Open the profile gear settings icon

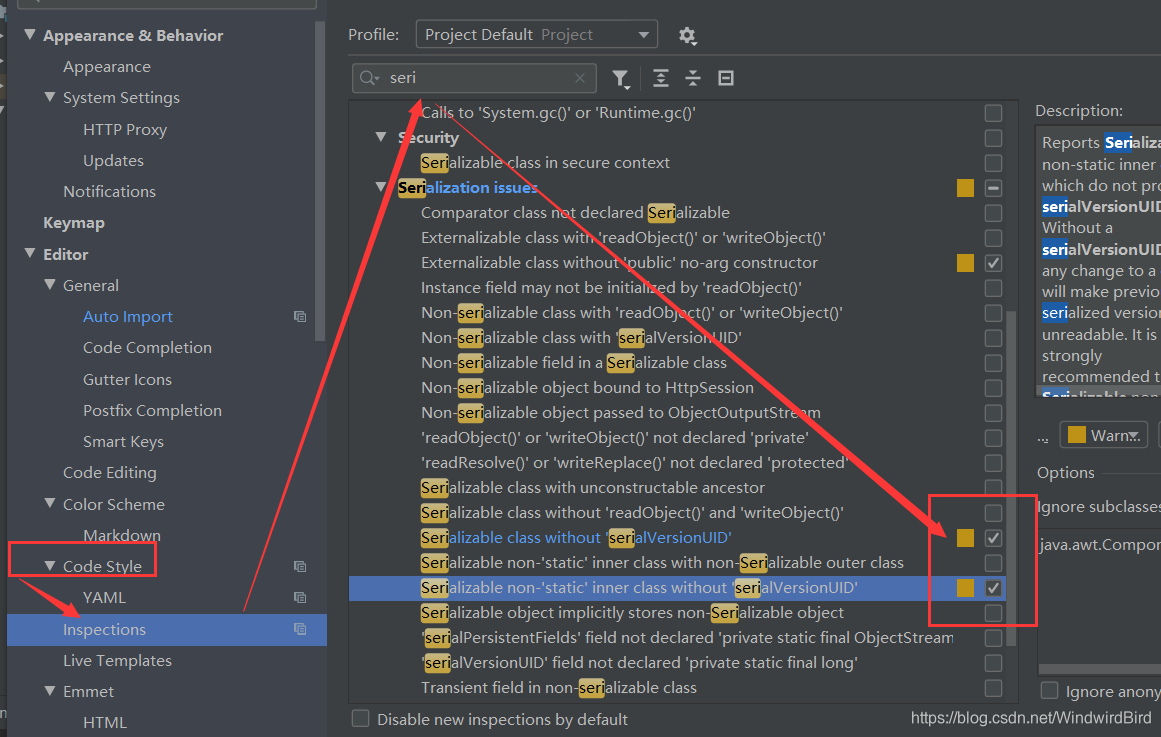(687, 36)
